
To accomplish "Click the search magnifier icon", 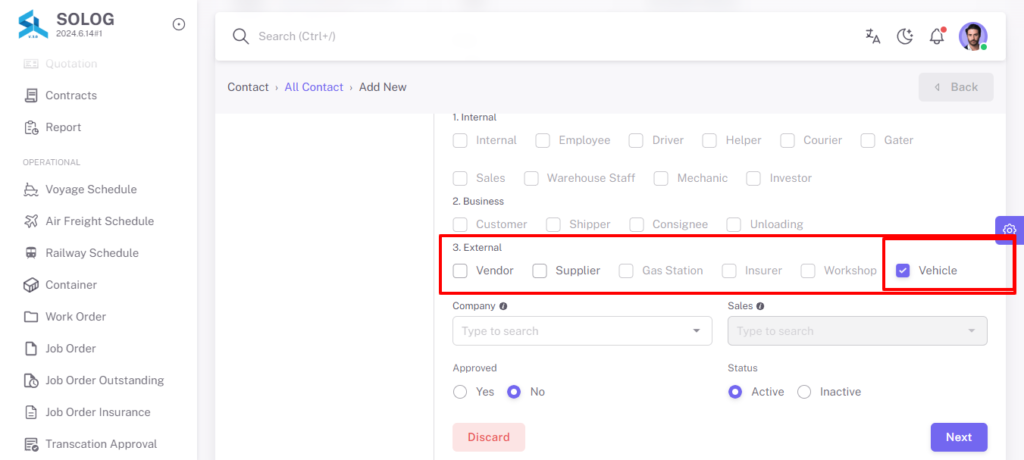I will coord(241,36).
